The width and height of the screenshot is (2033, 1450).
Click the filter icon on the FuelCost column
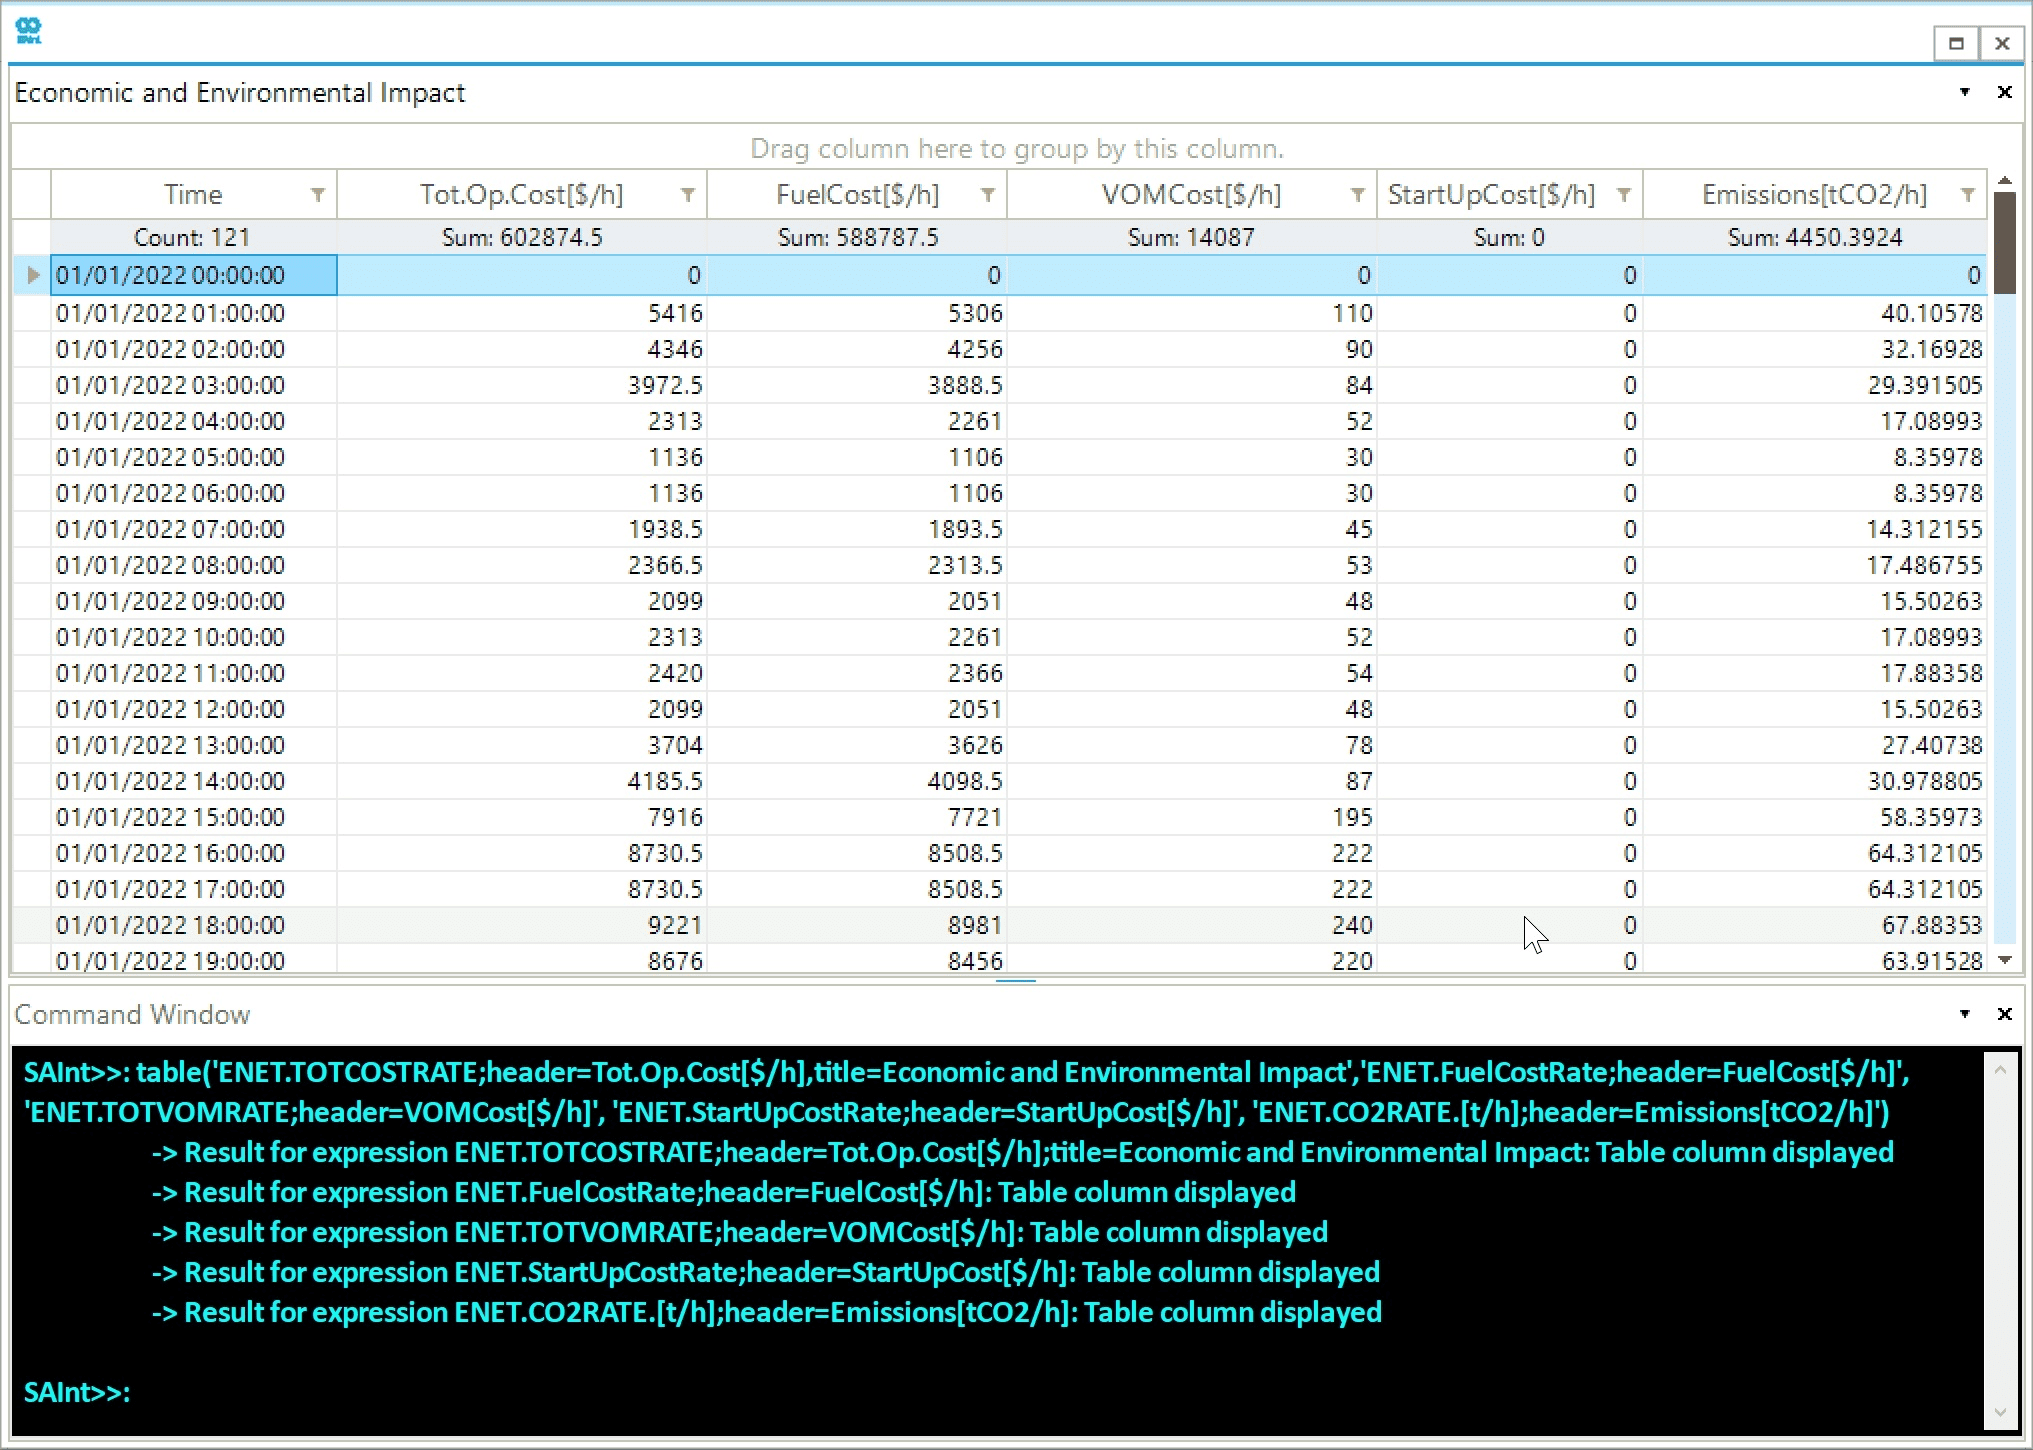coord(988,195)
